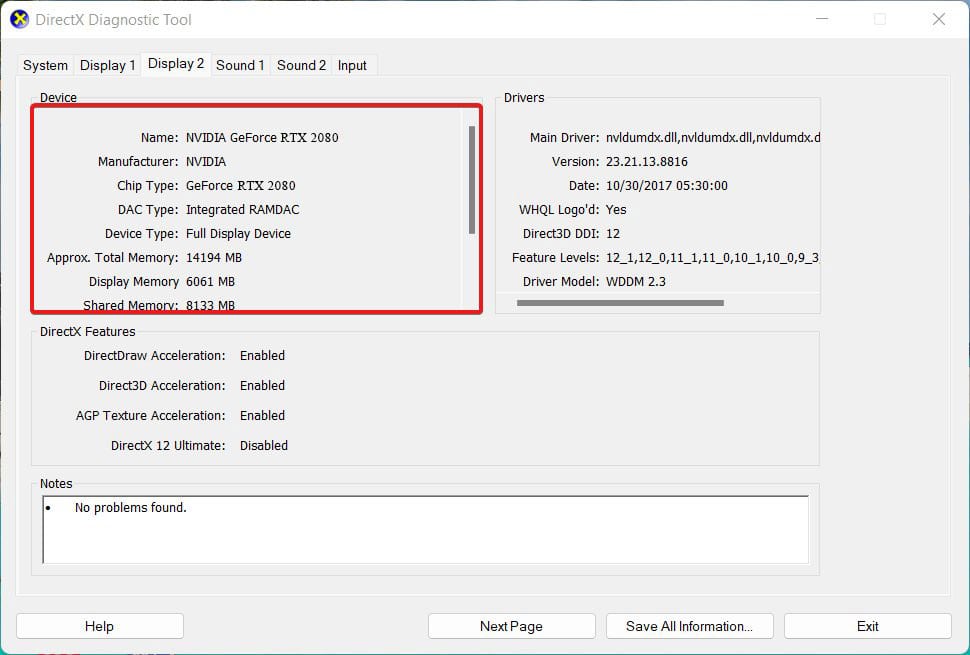This screenshot has height=655, width=970.
Task: Click the Drivers panel horizontal scrollbar
Action: pyautogui.click(x=619, y=302)
